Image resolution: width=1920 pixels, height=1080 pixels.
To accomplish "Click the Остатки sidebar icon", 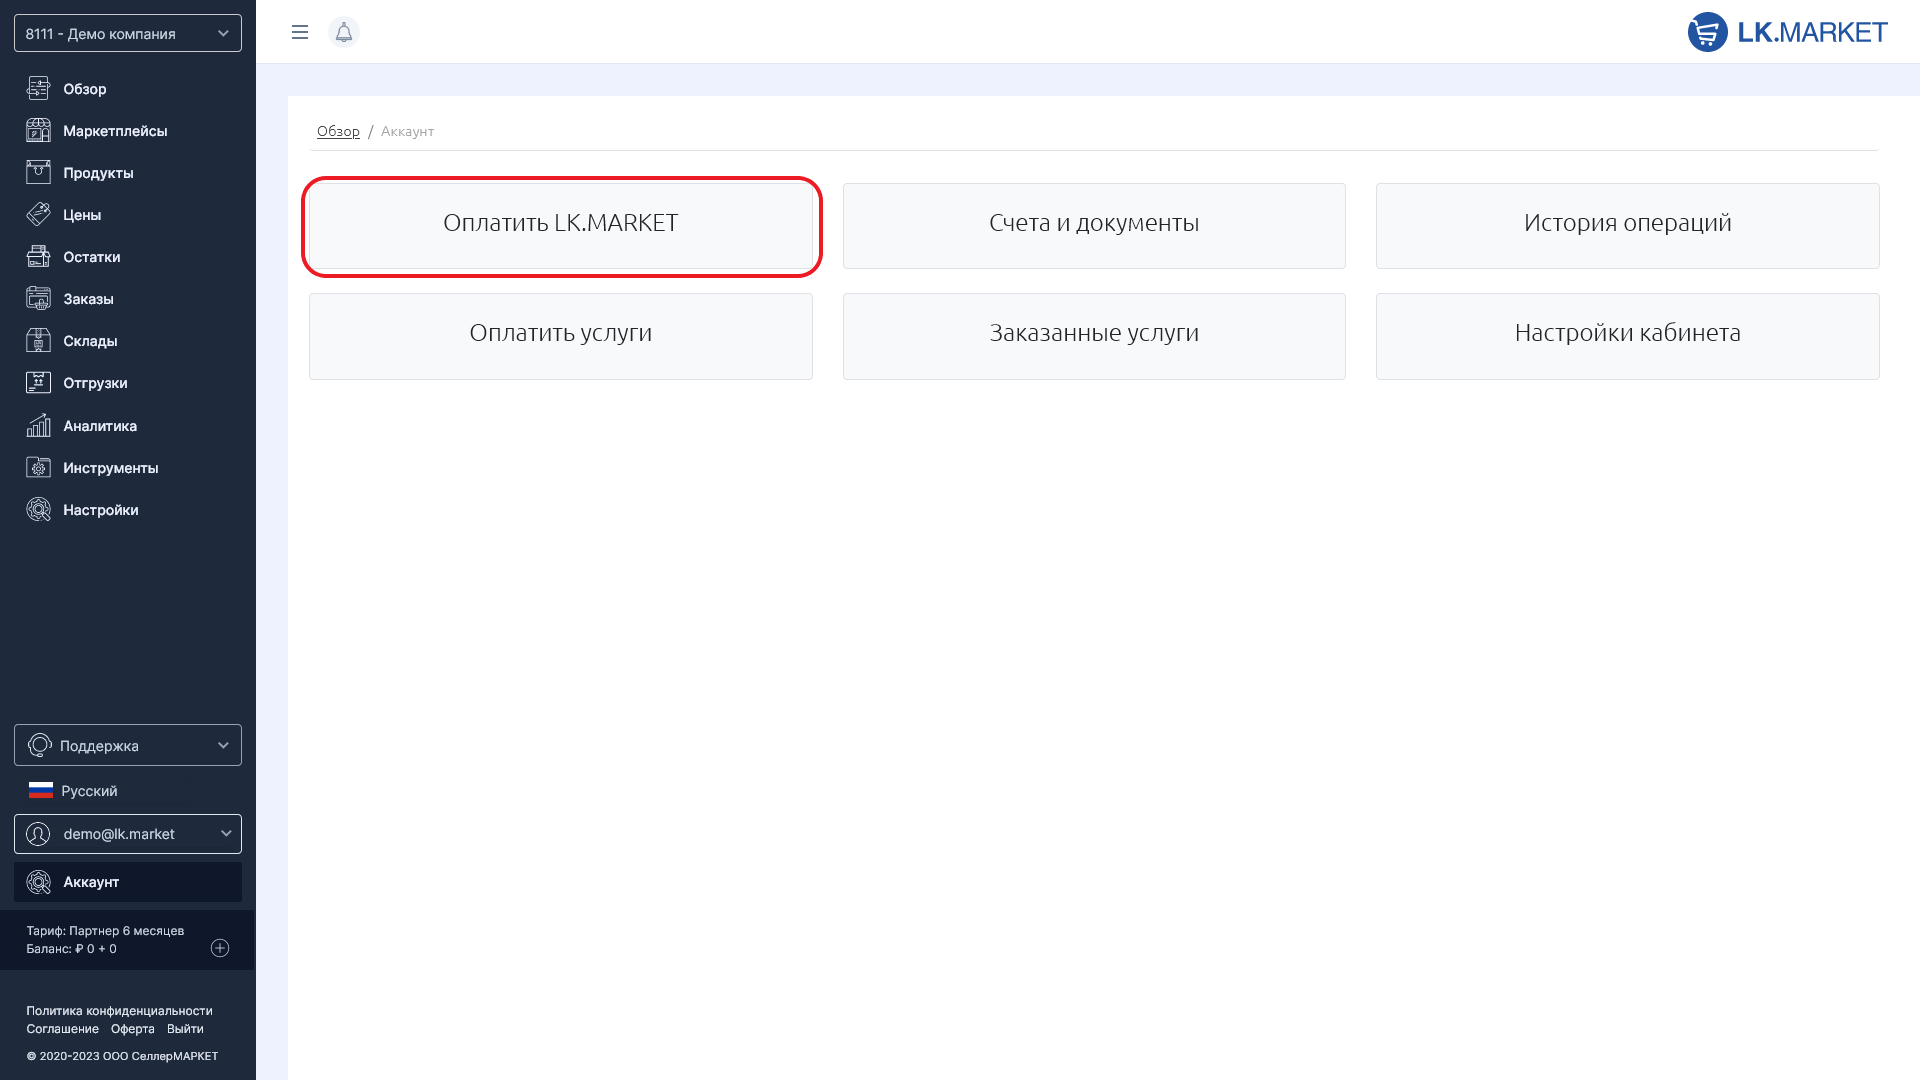I will point(38,256).
